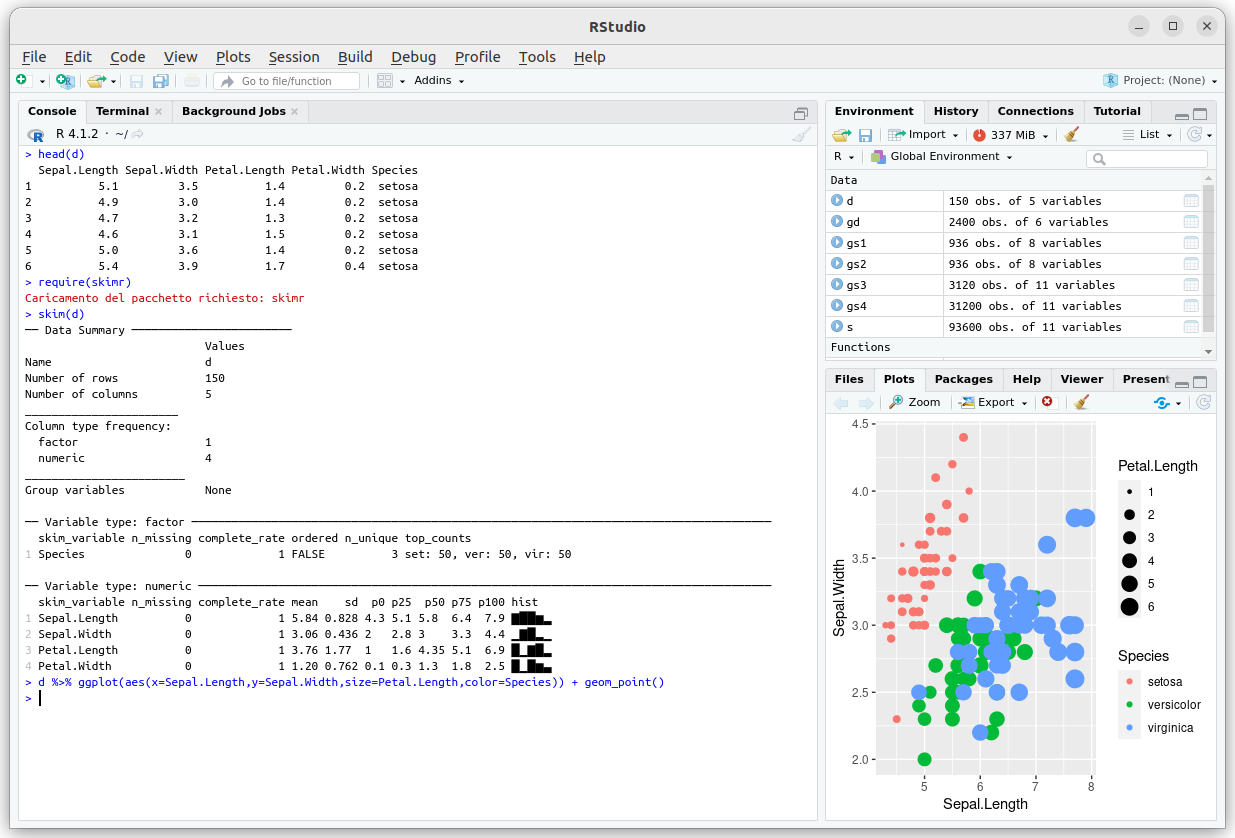The image size is (1235, 838).
Task: Switch to the History tab
Action: click(956, 111)
